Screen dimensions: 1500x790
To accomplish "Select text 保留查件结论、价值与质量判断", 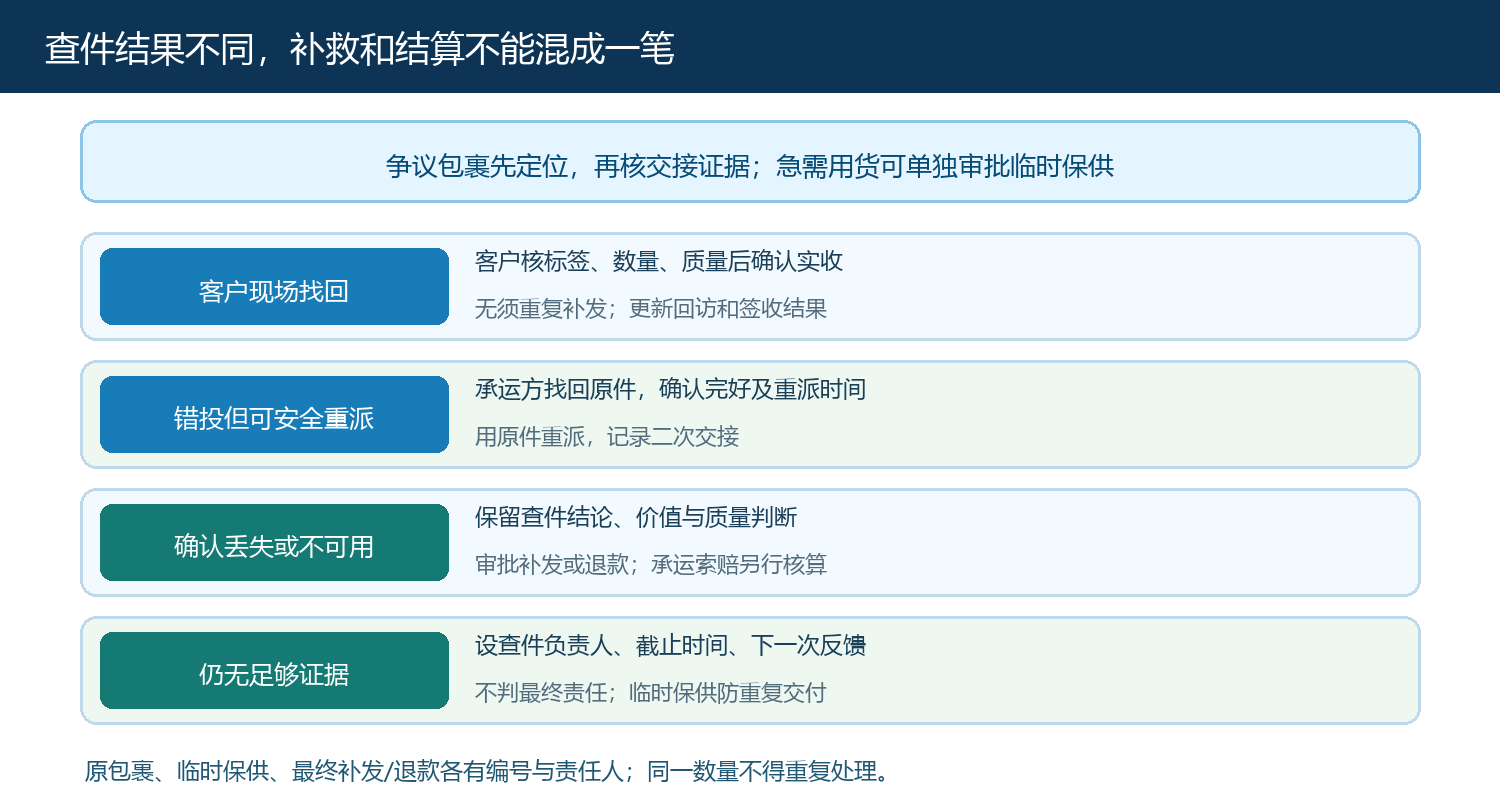I will pos(636,518).
